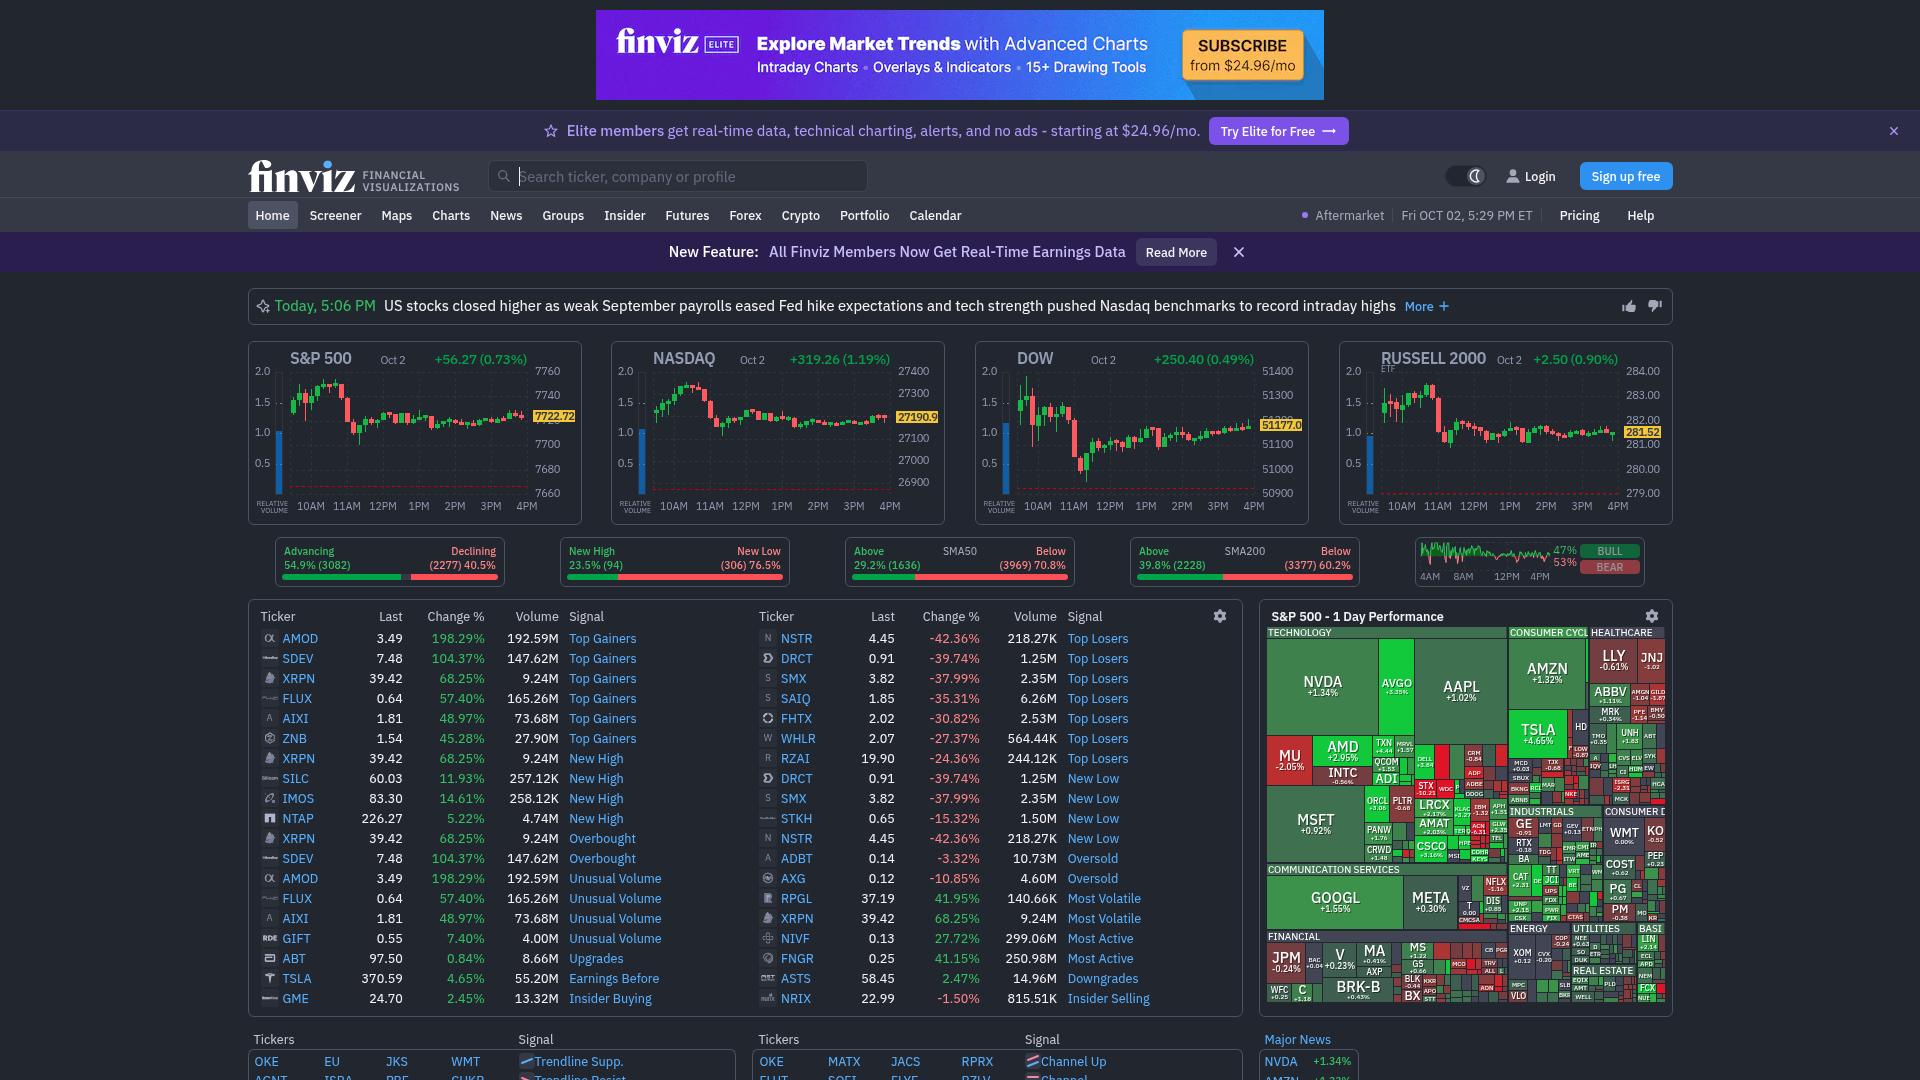Click the TSLA company logo icon

coord(269,978)
